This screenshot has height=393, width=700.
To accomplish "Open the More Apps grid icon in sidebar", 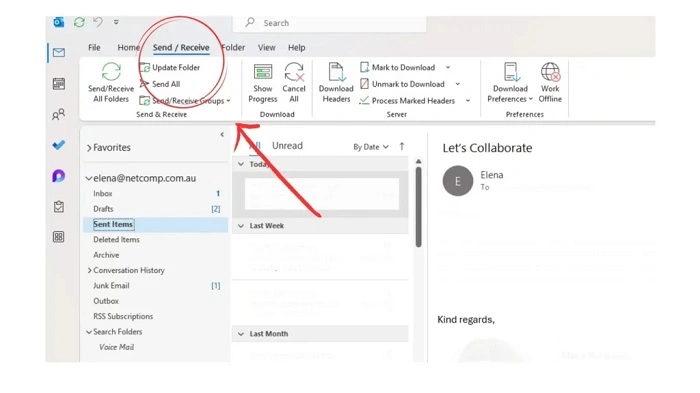I will pos(58,237).
